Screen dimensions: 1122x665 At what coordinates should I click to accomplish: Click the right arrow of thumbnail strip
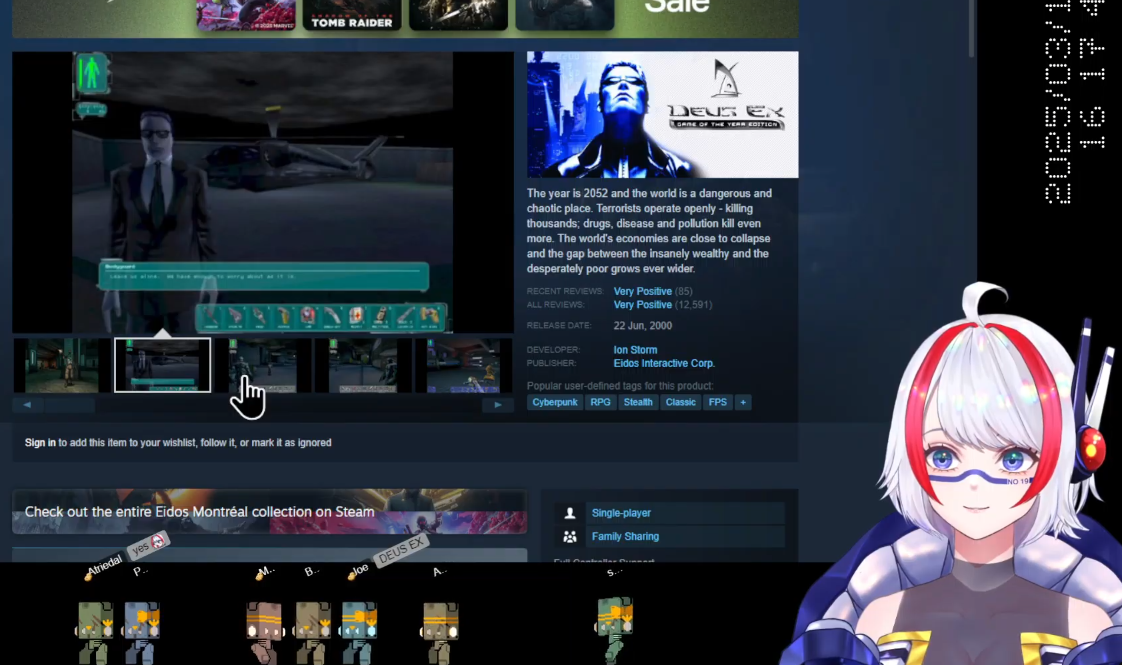498,405
